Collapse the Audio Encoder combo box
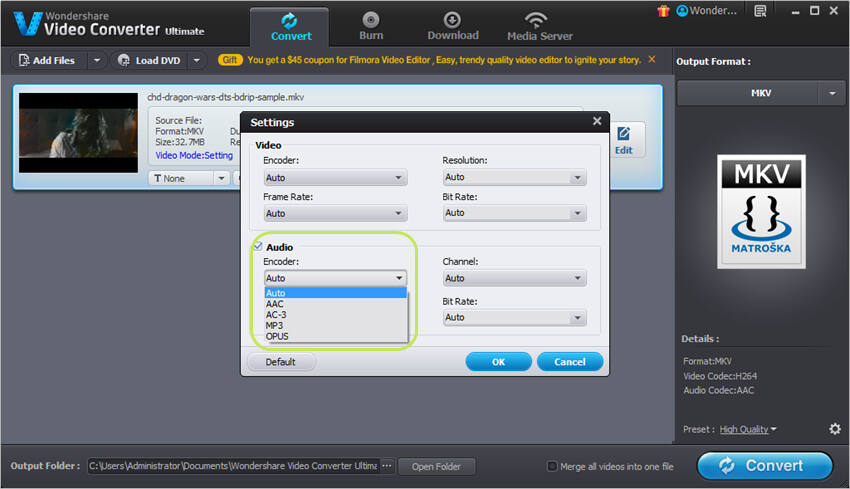Image resolution: width=850 pixels, height=489 pixels. (336, 278)
